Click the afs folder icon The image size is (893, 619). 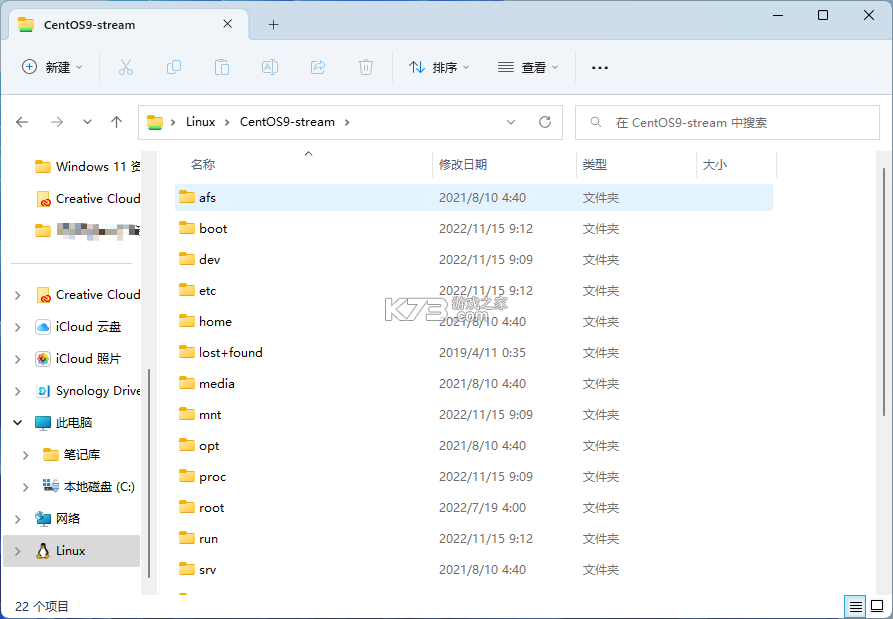[x=187, y=197]
